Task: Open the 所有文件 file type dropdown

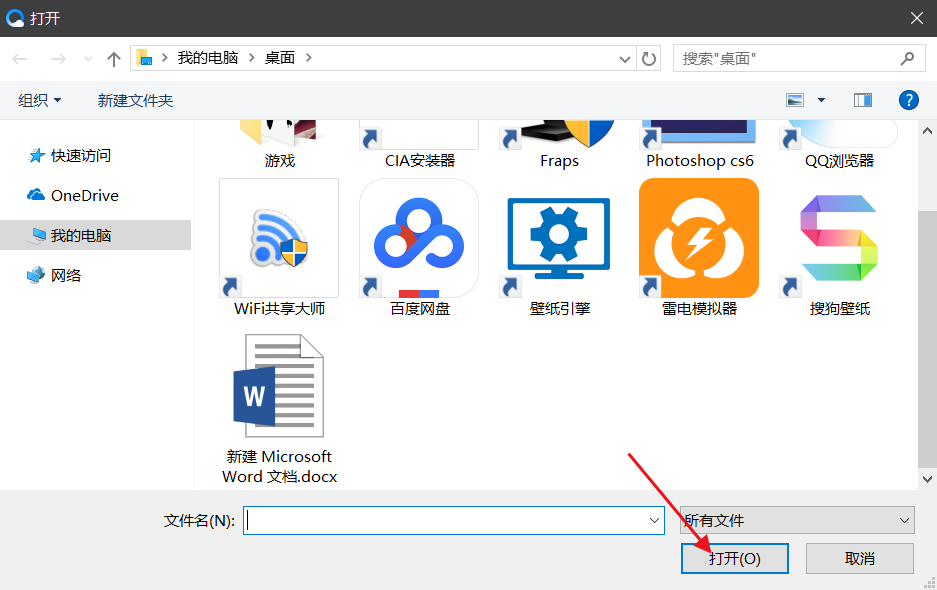Action: [x=797, y=520]
